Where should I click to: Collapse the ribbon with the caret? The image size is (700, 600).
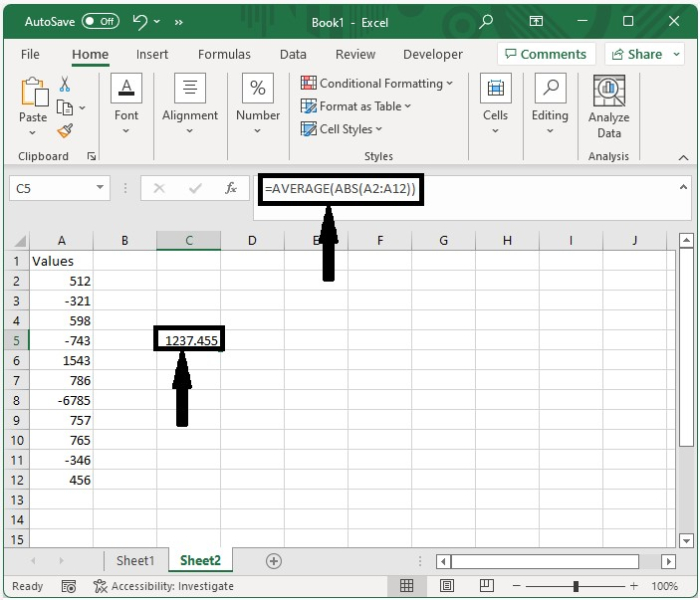pyautogui.click(x=683, y=157)
